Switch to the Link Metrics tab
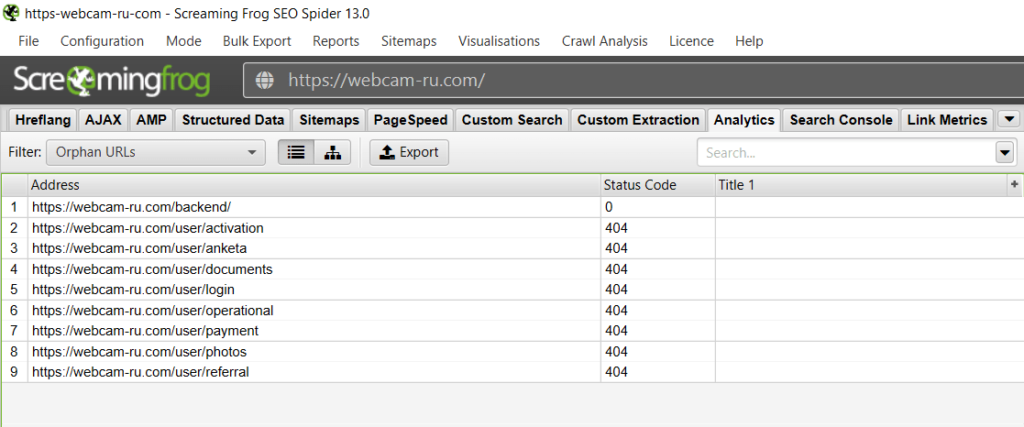The image size is (1024, 427). pyautogui.click(x=947, y=120)
